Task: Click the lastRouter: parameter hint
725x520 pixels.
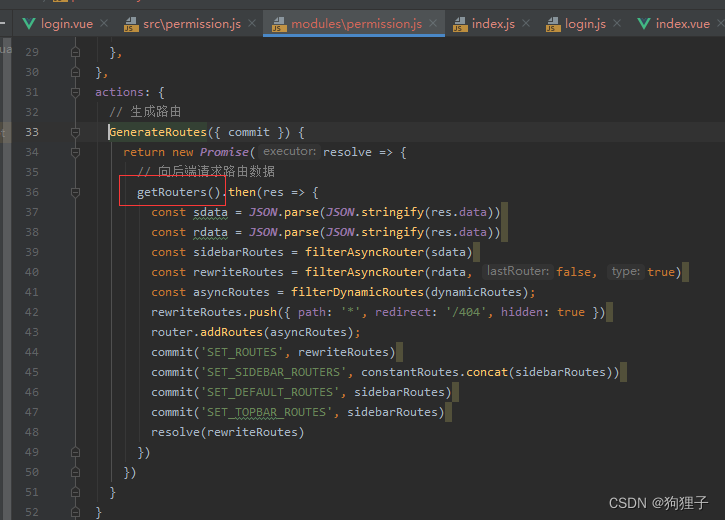Action: 518,271
